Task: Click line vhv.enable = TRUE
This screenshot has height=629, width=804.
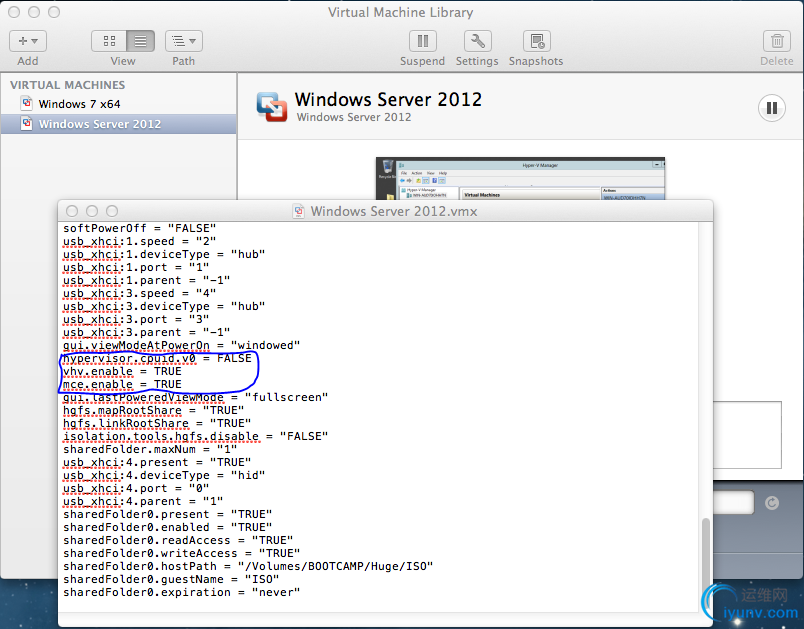Action: (122, 371)
